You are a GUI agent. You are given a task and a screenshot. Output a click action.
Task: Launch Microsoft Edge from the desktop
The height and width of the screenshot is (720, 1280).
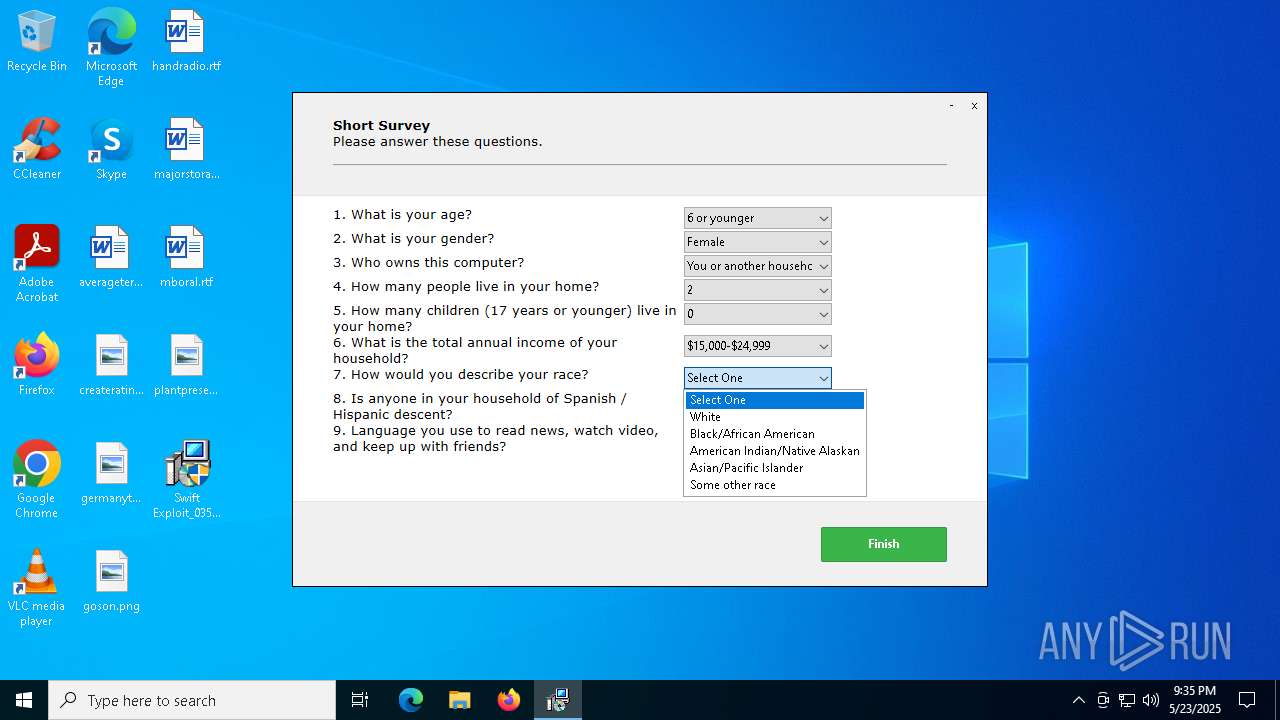pos(111,47)
